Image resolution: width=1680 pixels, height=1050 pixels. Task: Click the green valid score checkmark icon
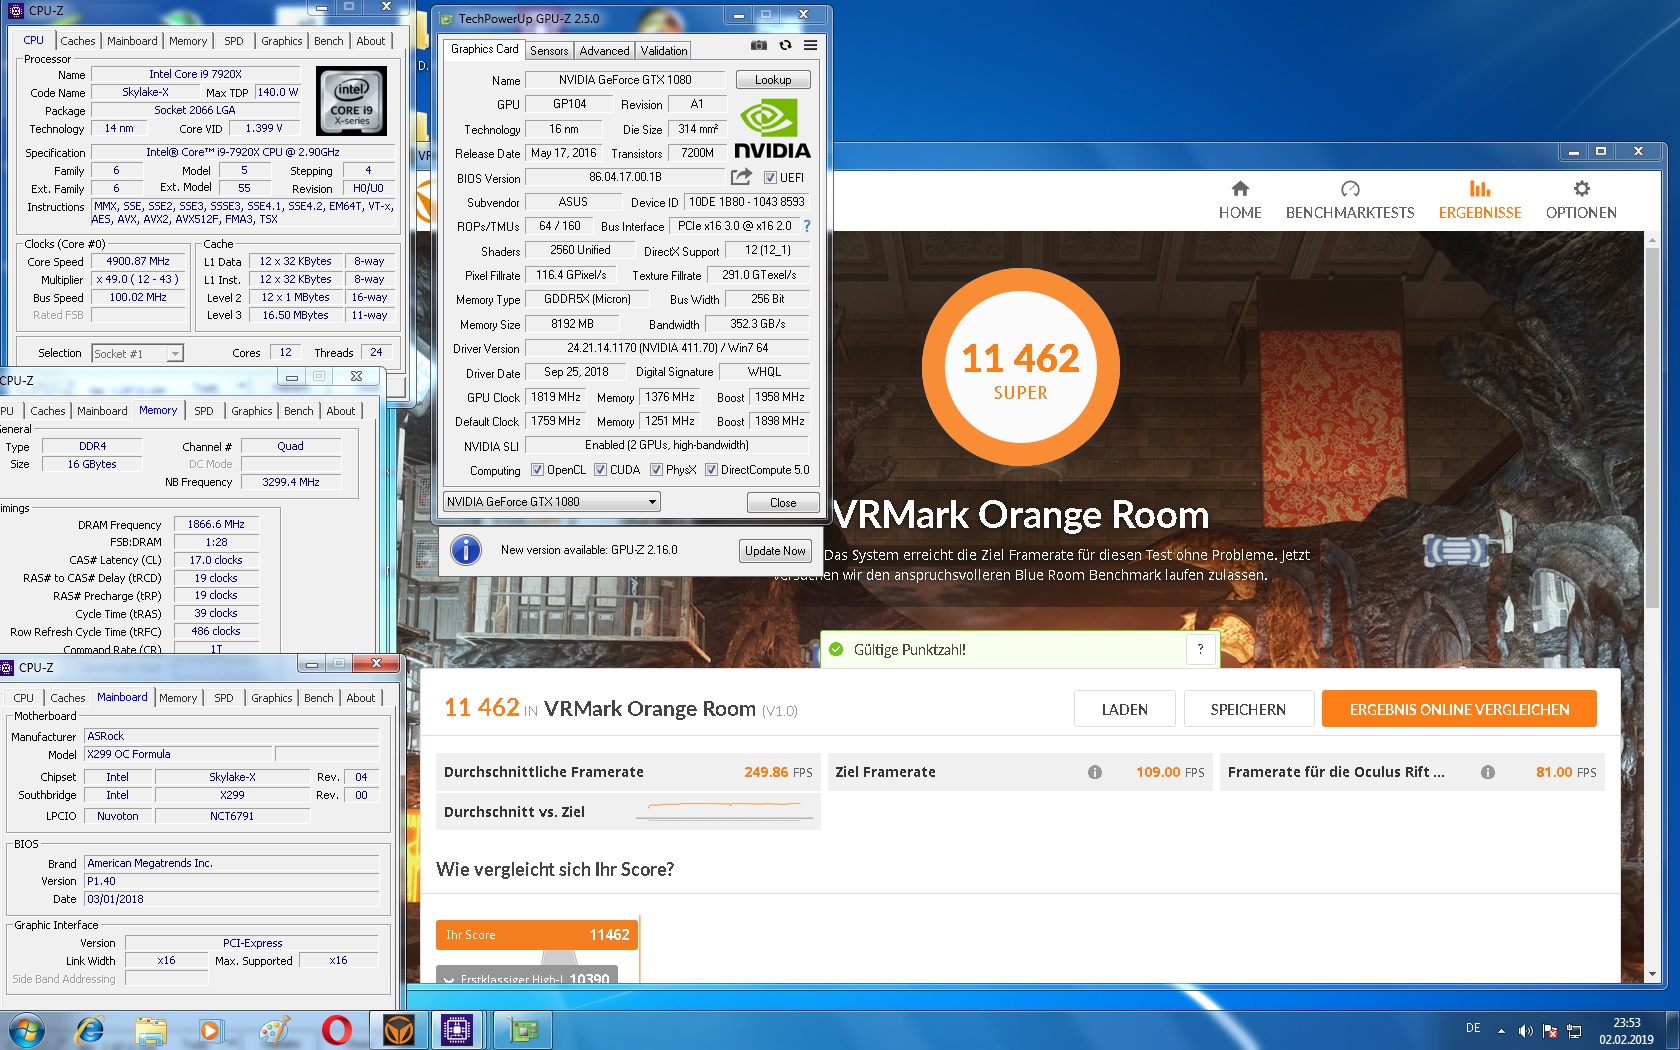click(837, 649)
